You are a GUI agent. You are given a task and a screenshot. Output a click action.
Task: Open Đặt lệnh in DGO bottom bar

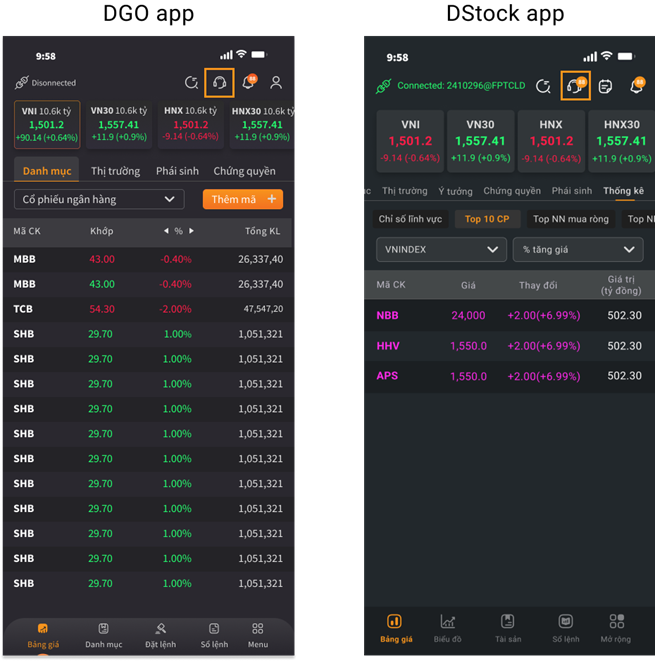tap(161, 636)
